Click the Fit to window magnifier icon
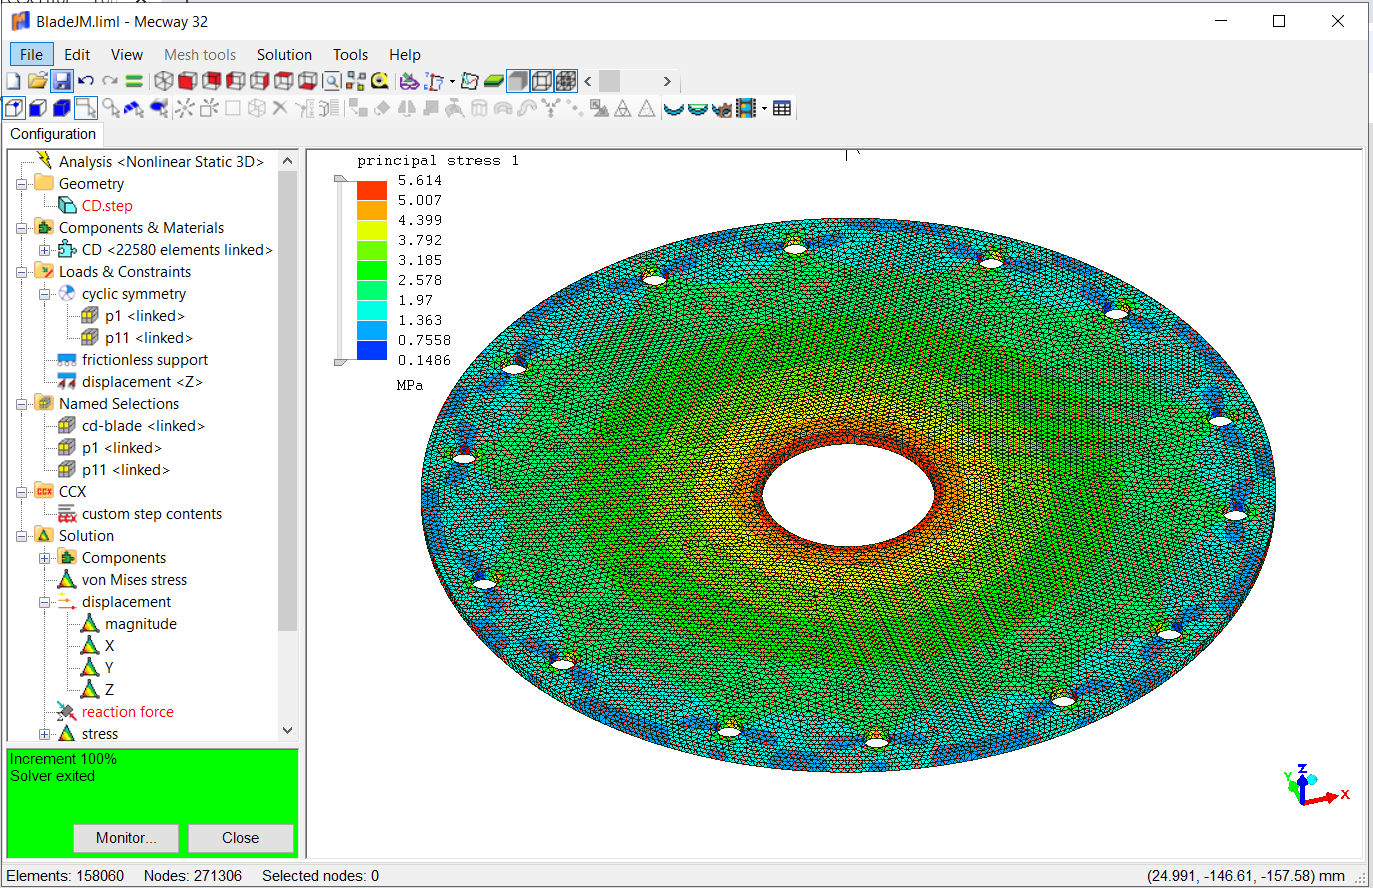This screenshot has width=1373, height=888. (x=331, y=81)
